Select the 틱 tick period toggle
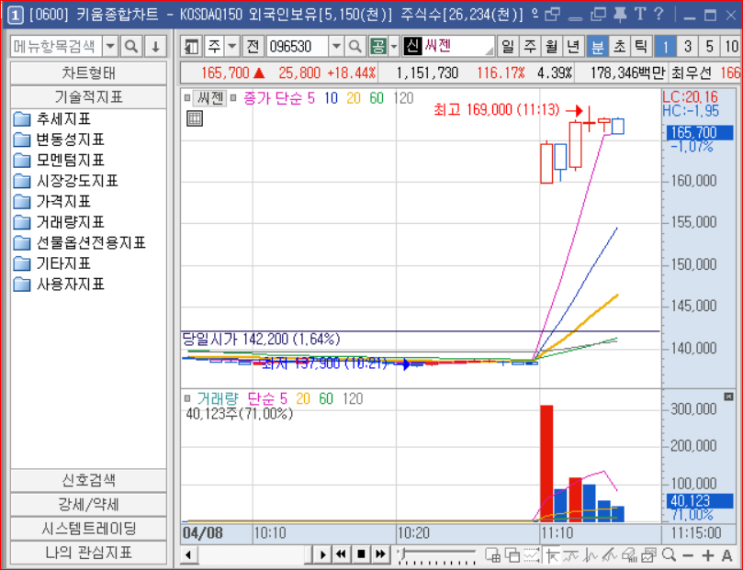Image resolution: width=743 pixels, height=570 pixels. pos(641,46)
